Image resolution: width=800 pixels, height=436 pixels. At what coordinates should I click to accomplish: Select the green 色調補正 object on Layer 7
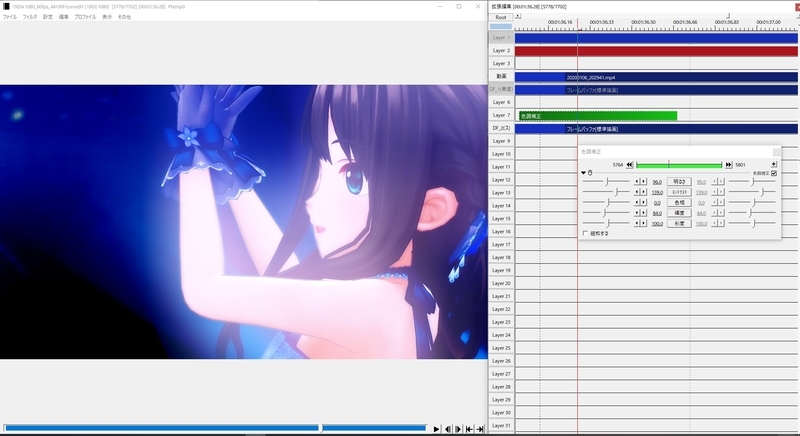pos(598,116)
